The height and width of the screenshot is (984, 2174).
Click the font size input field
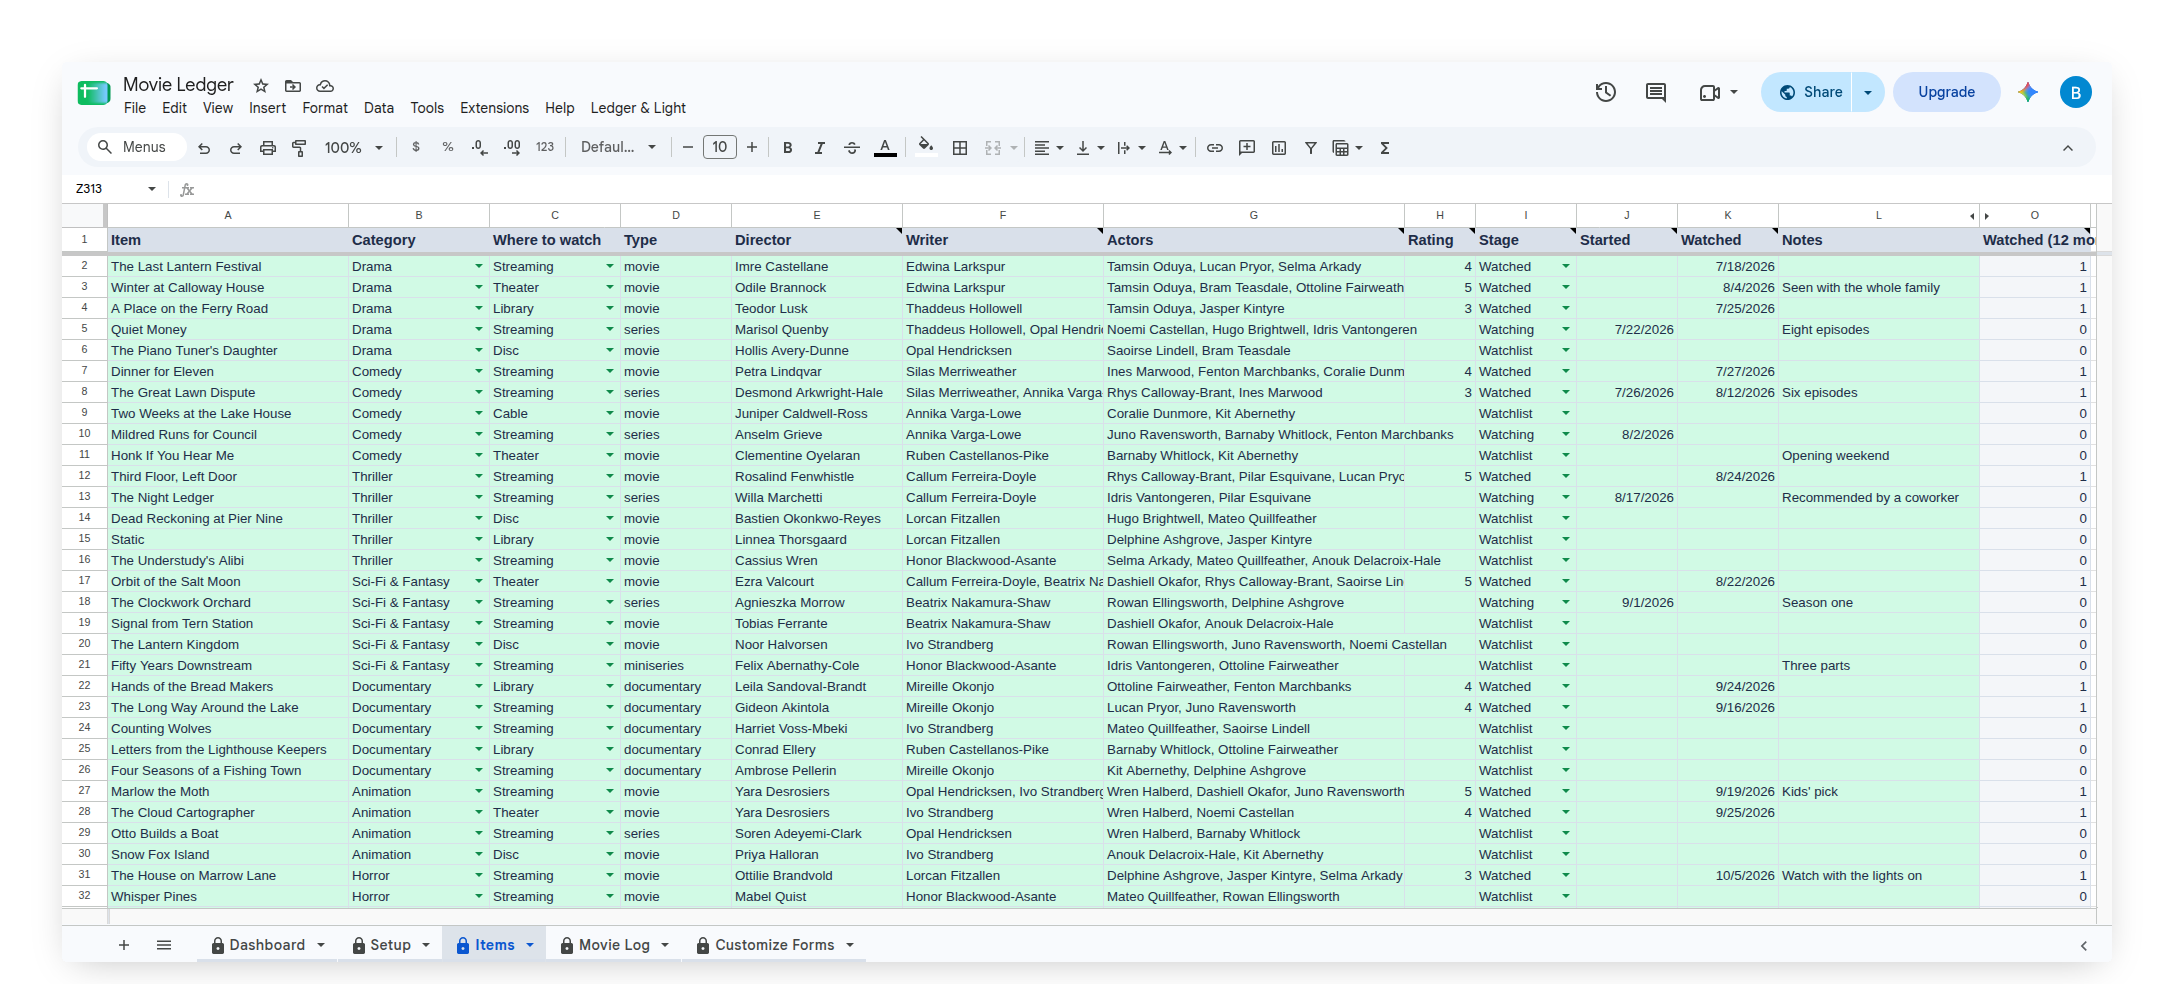coord(720,147)
